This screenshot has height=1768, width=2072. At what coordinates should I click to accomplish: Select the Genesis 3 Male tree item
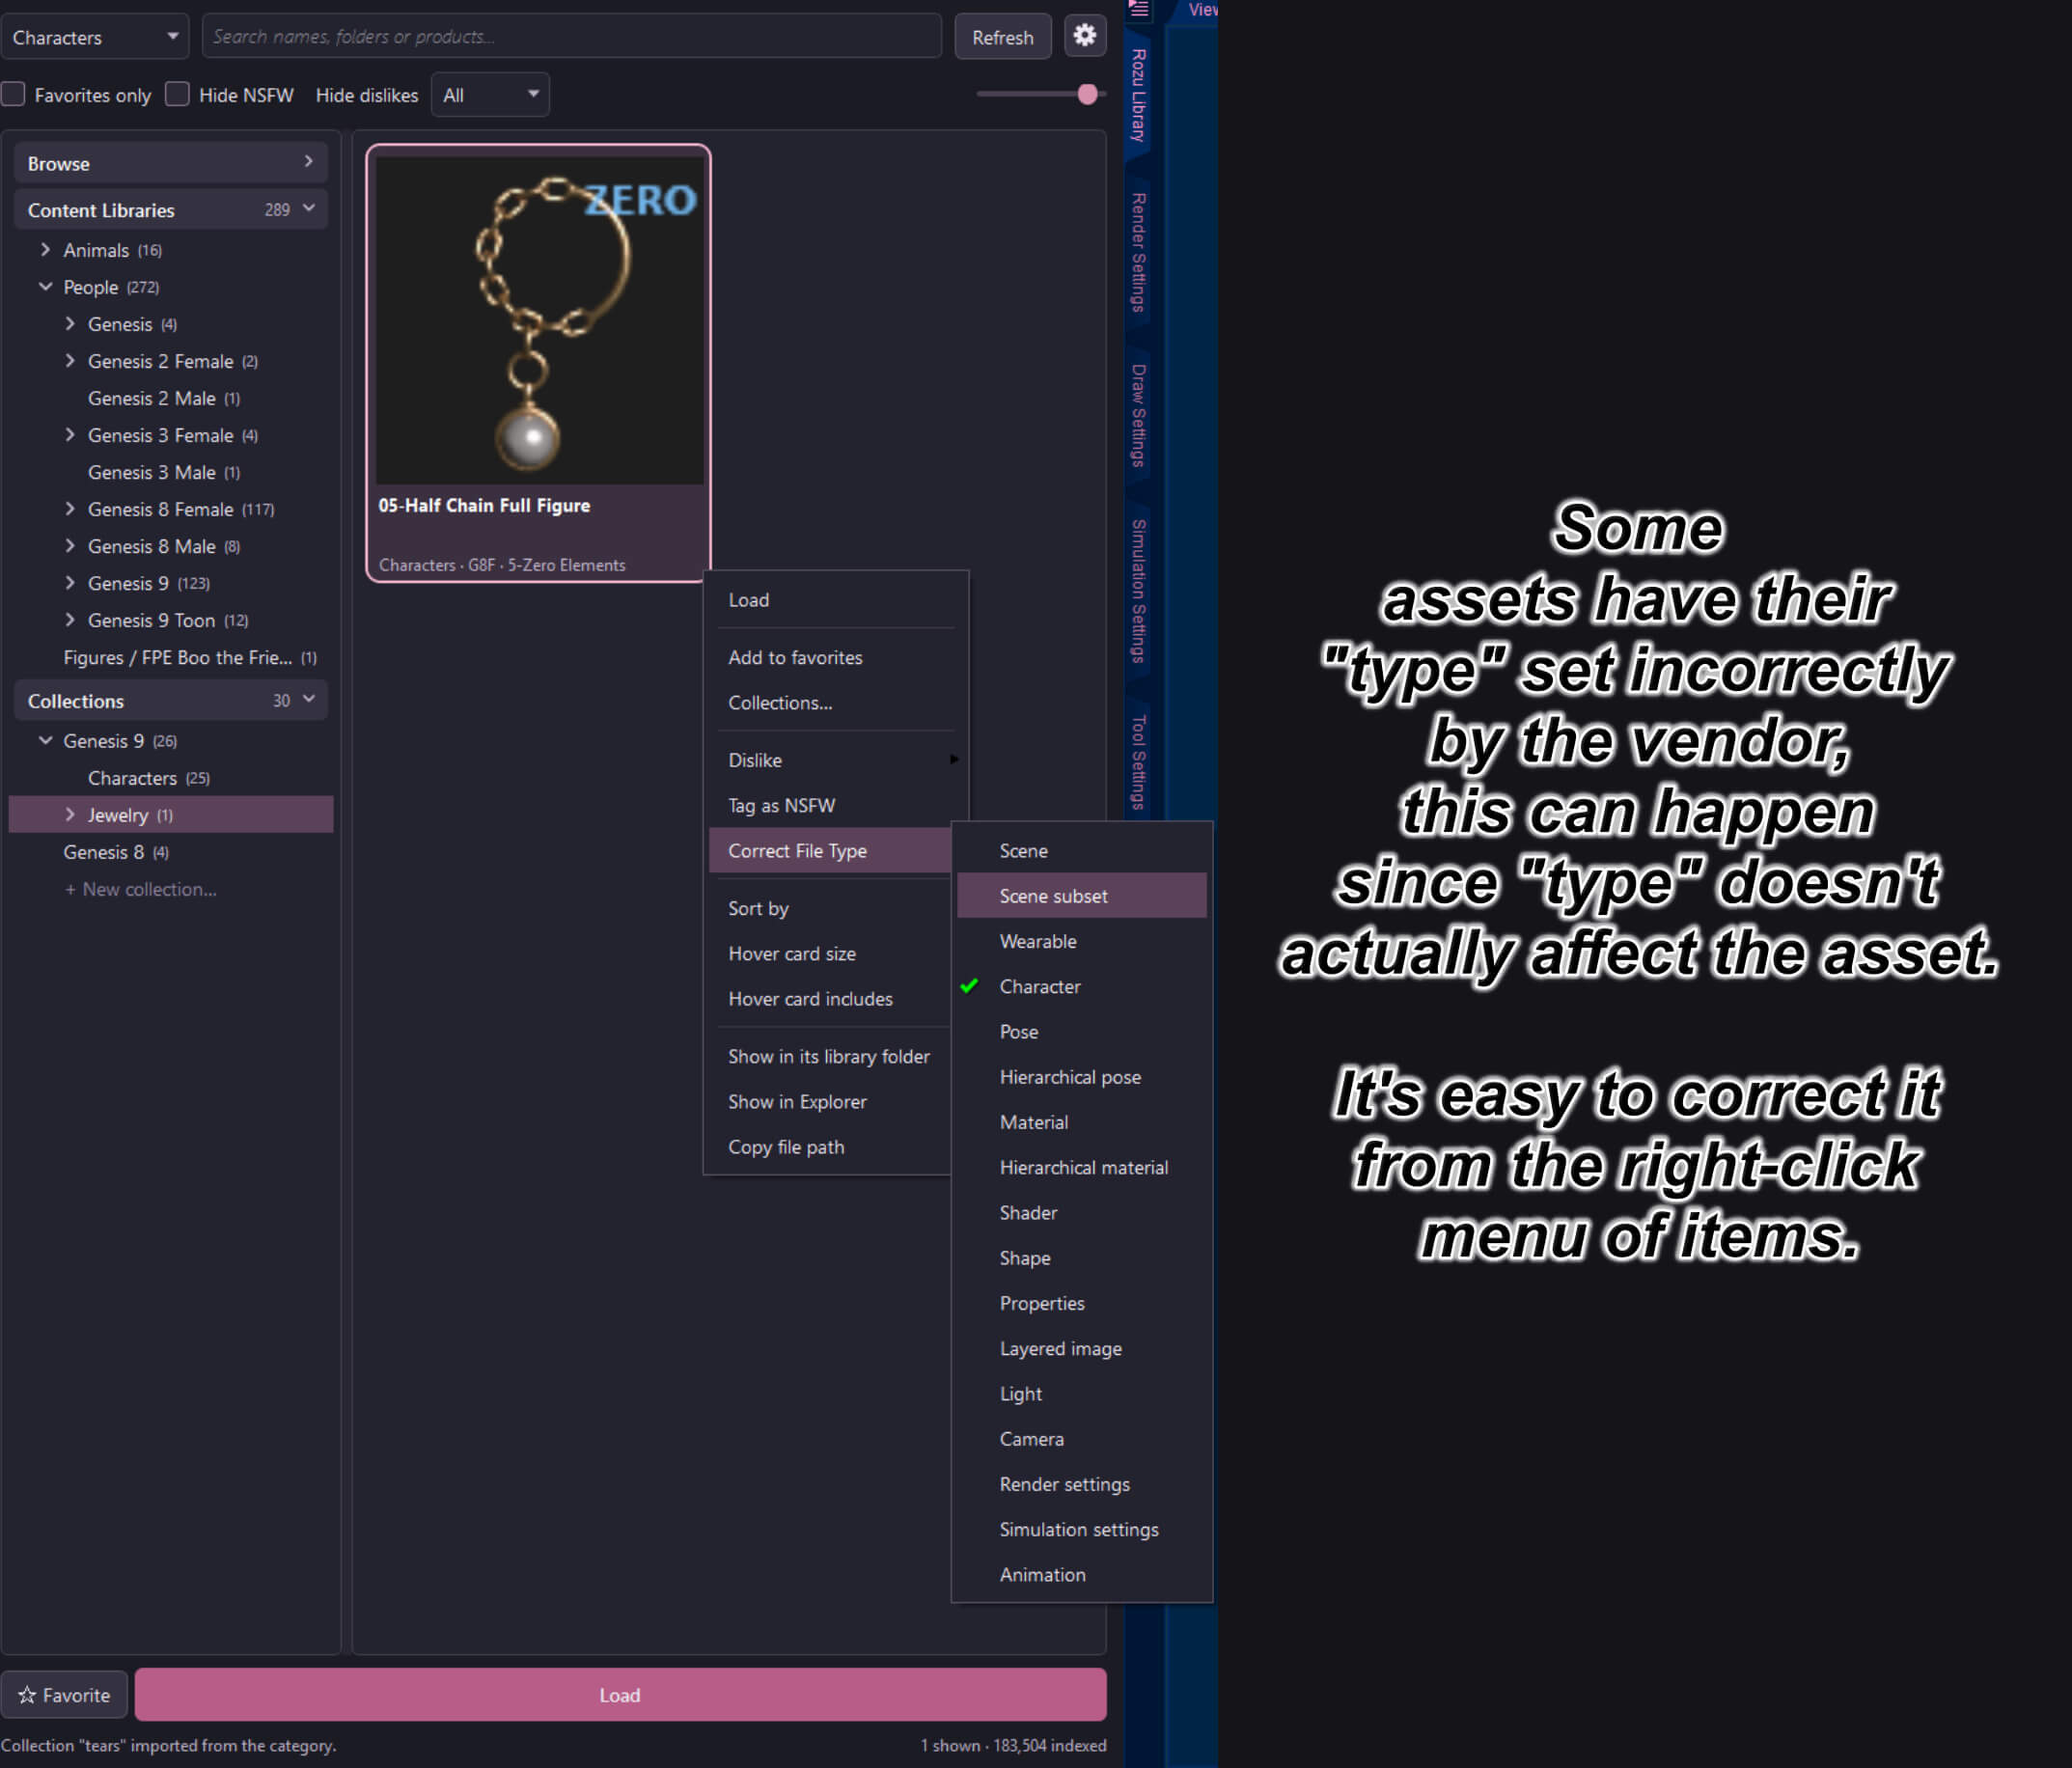[165, 472]
